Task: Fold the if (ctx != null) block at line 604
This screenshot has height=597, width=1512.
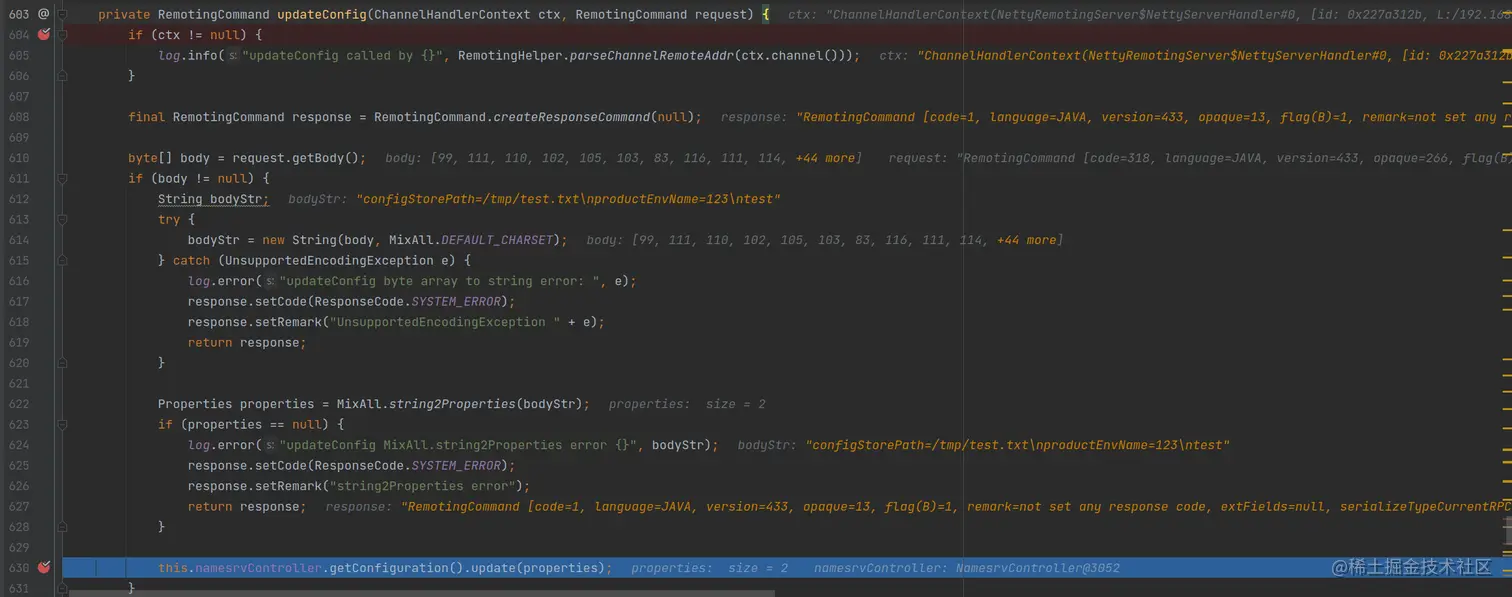Action: click(62, 35)
